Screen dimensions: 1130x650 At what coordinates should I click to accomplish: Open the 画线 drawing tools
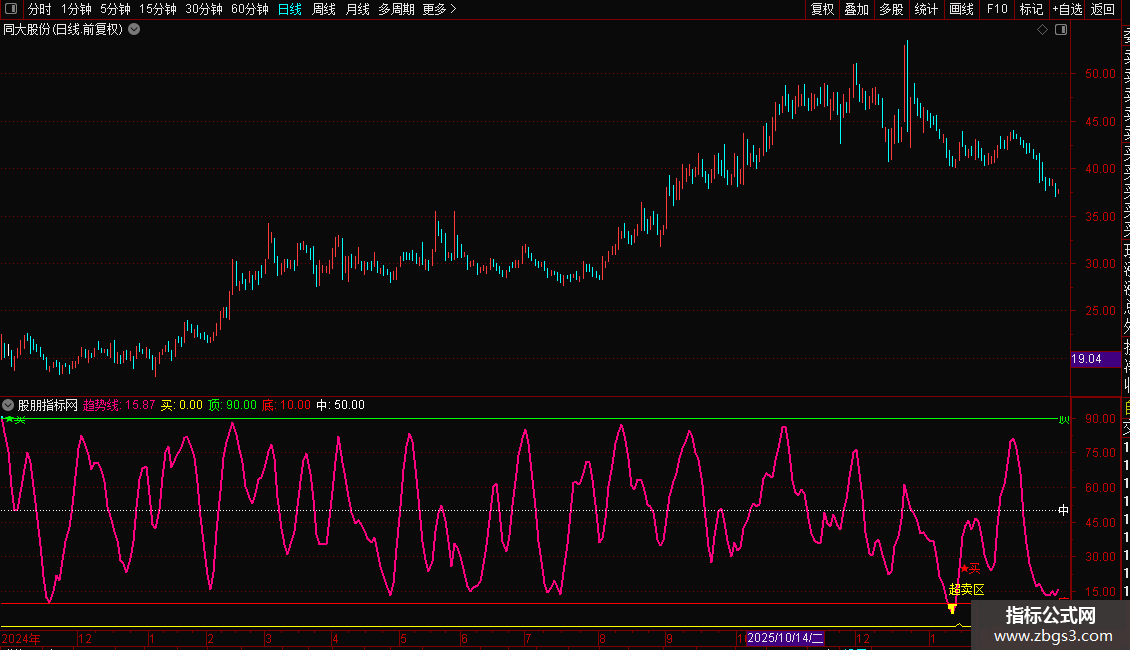coord(961,9)
